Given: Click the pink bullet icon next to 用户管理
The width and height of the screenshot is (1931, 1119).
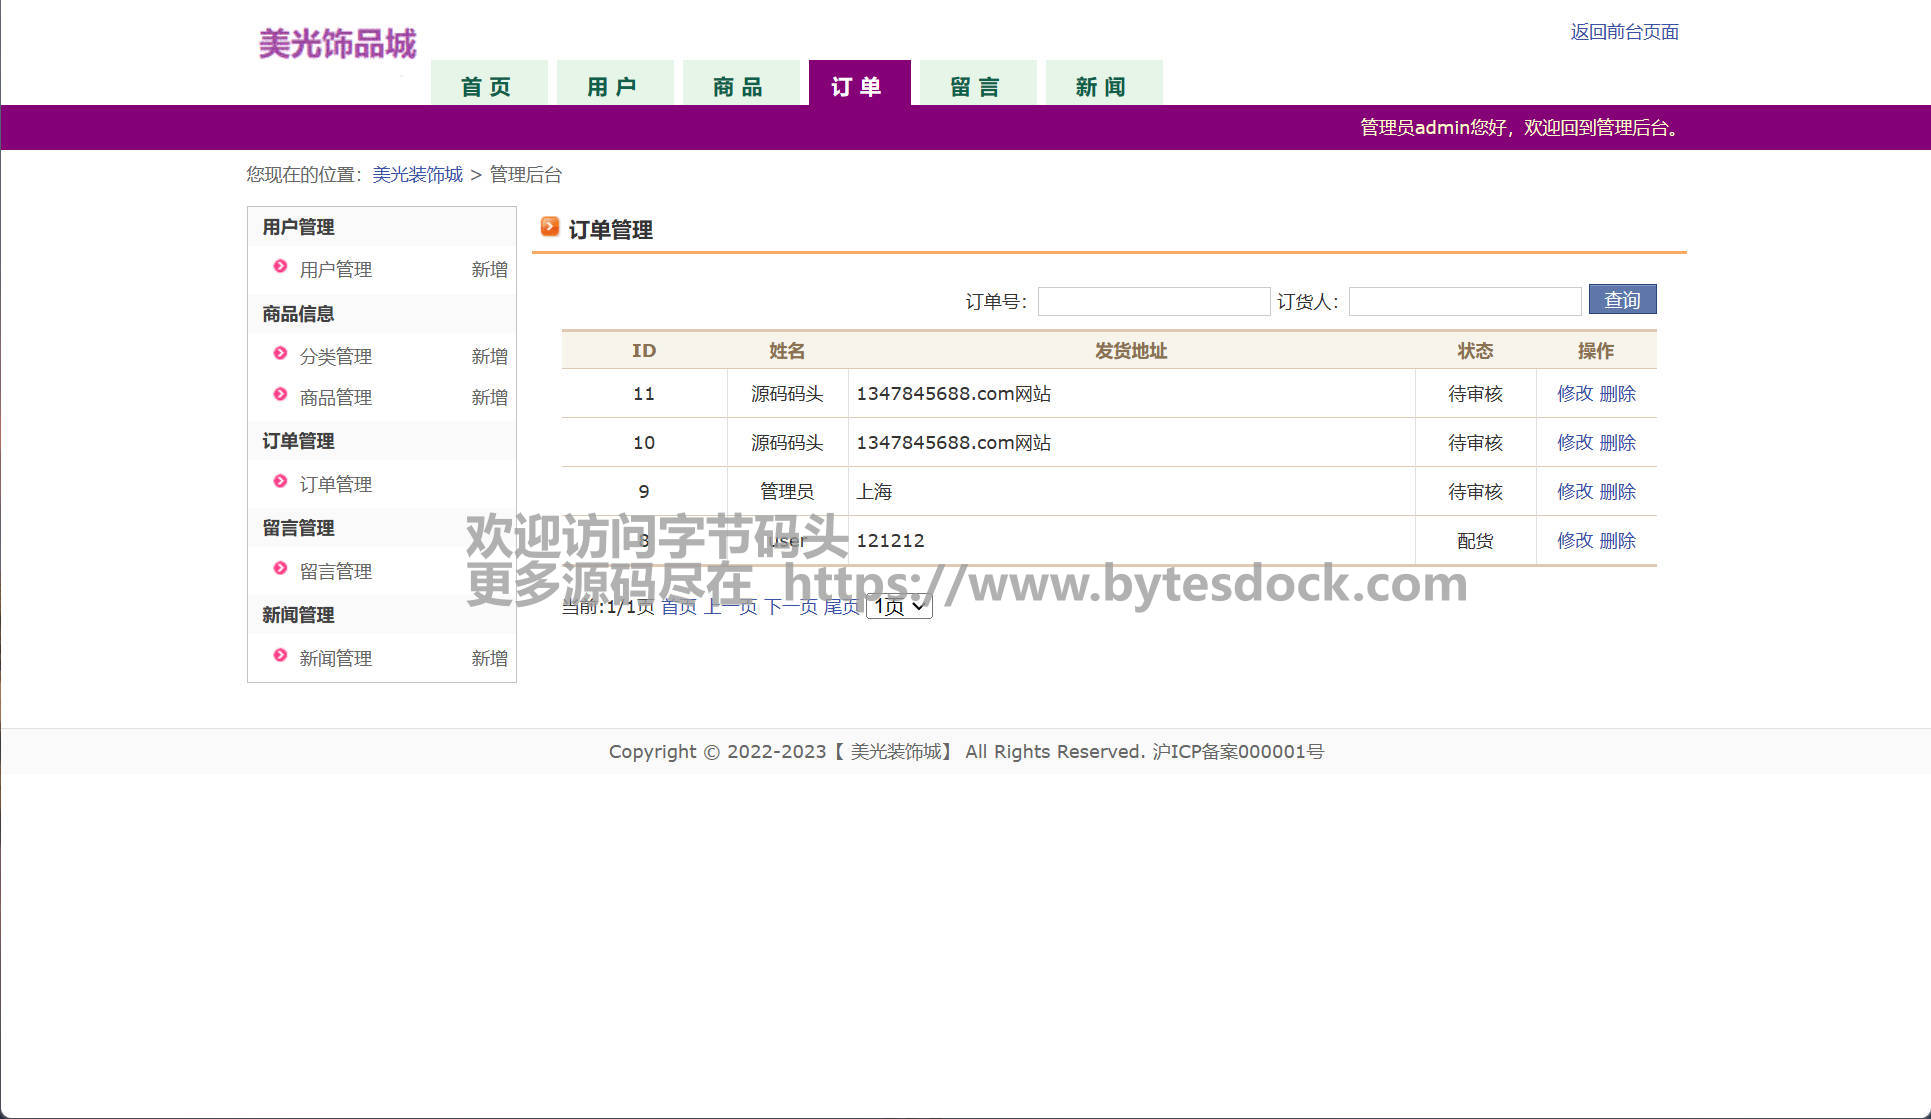Looking at the screenshot, I should [280, 266].
